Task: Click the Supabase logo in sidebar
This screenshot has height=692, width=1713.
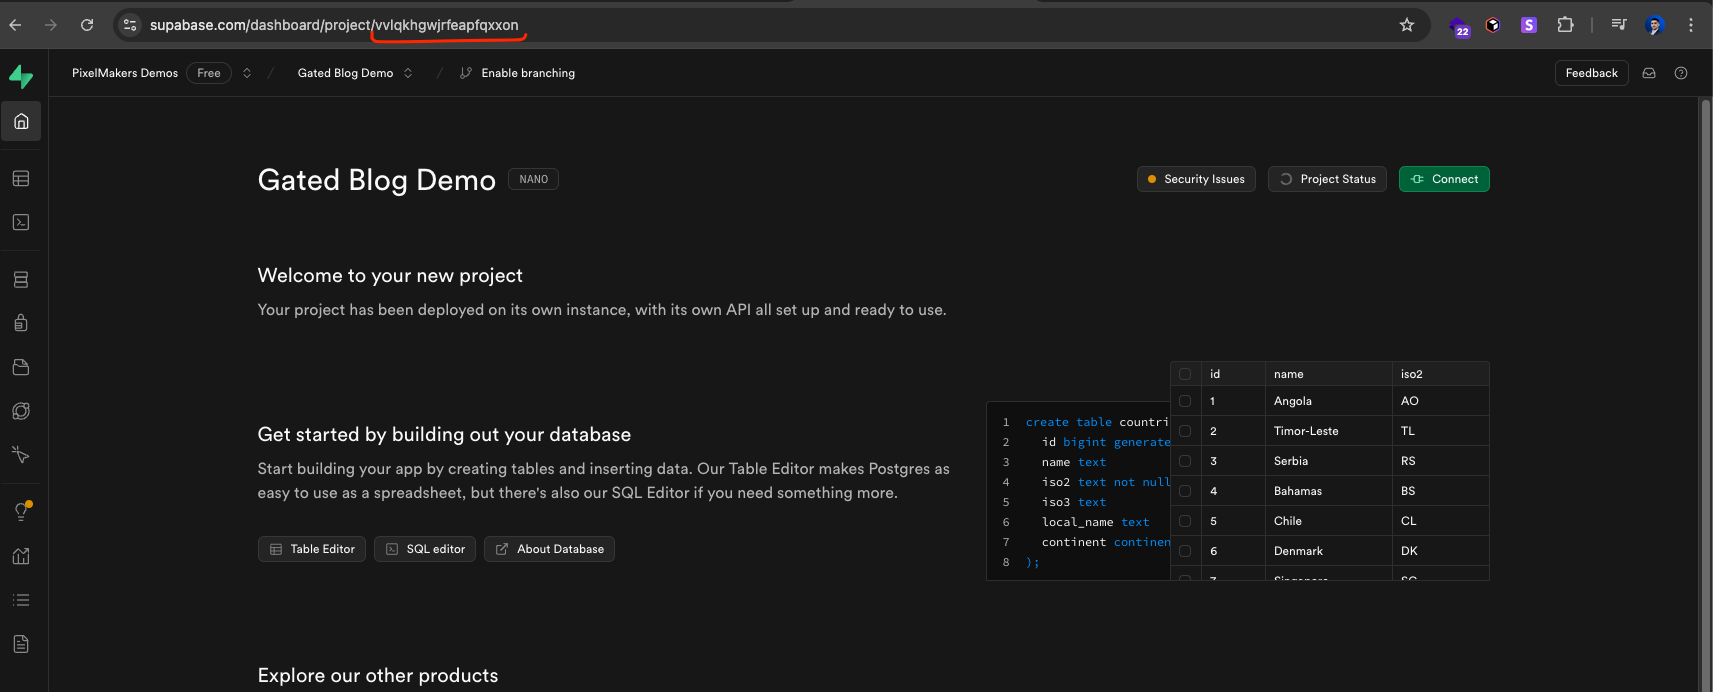Action: pyautogui.click(x=21, y=76)
